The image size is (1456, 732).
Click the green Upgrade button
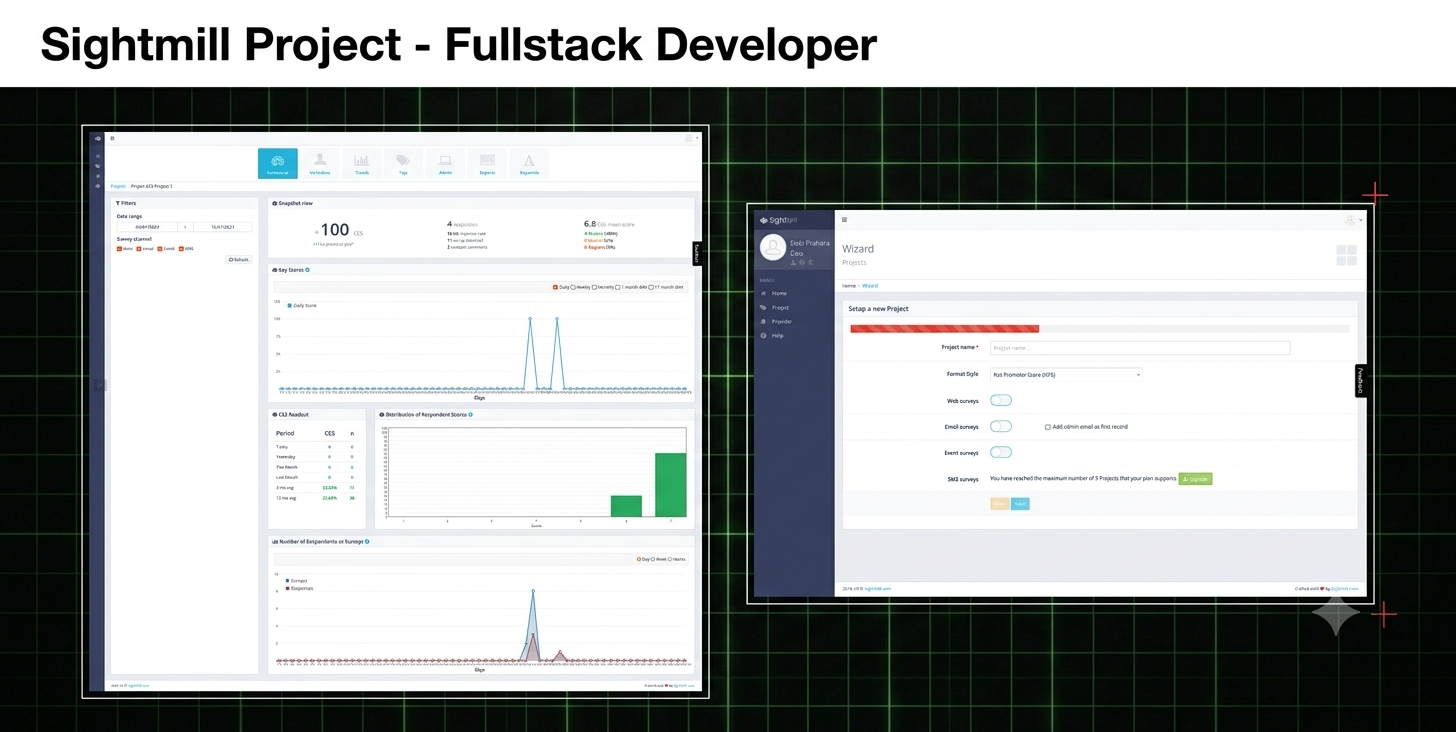pyautogui.click(x=1195, y=479)
